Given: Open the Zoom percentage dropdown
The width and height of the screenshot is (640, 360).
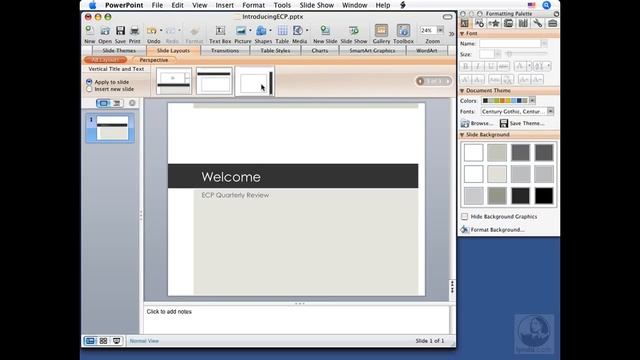Looking at the screenshot, I should pyautogui.click(x=440, y=30).
